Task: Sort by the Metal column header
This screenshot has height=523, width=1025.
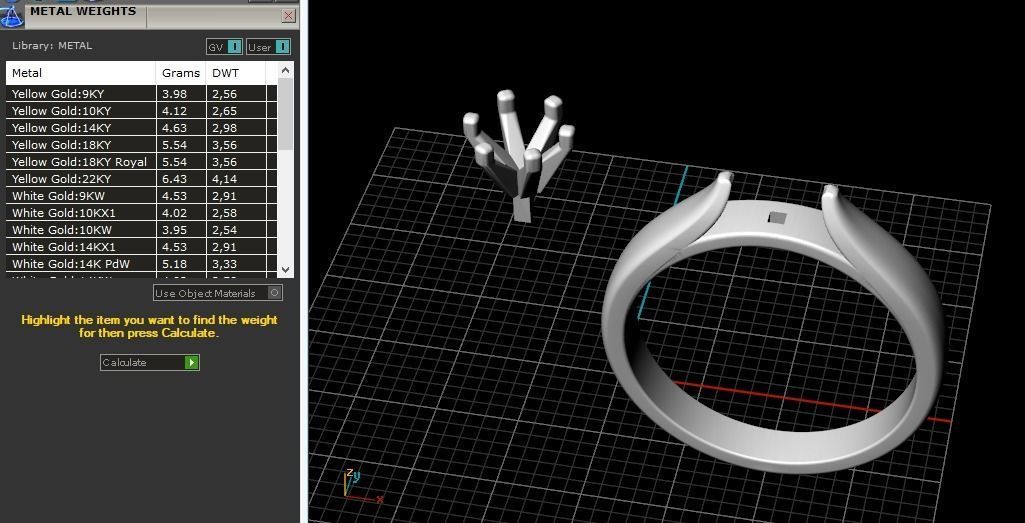Action: (x=81, y=73)
